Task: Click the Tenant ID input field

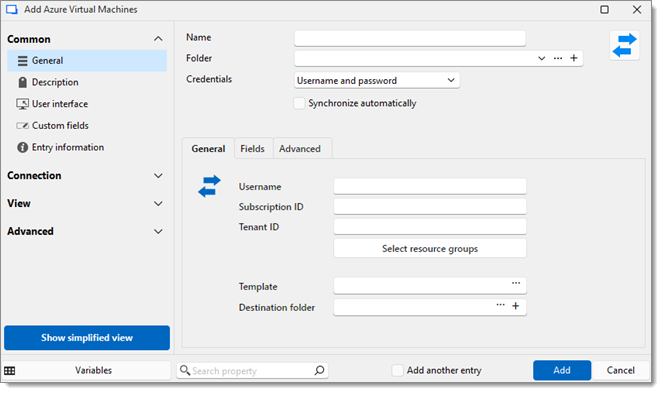Action: (430, 227)
